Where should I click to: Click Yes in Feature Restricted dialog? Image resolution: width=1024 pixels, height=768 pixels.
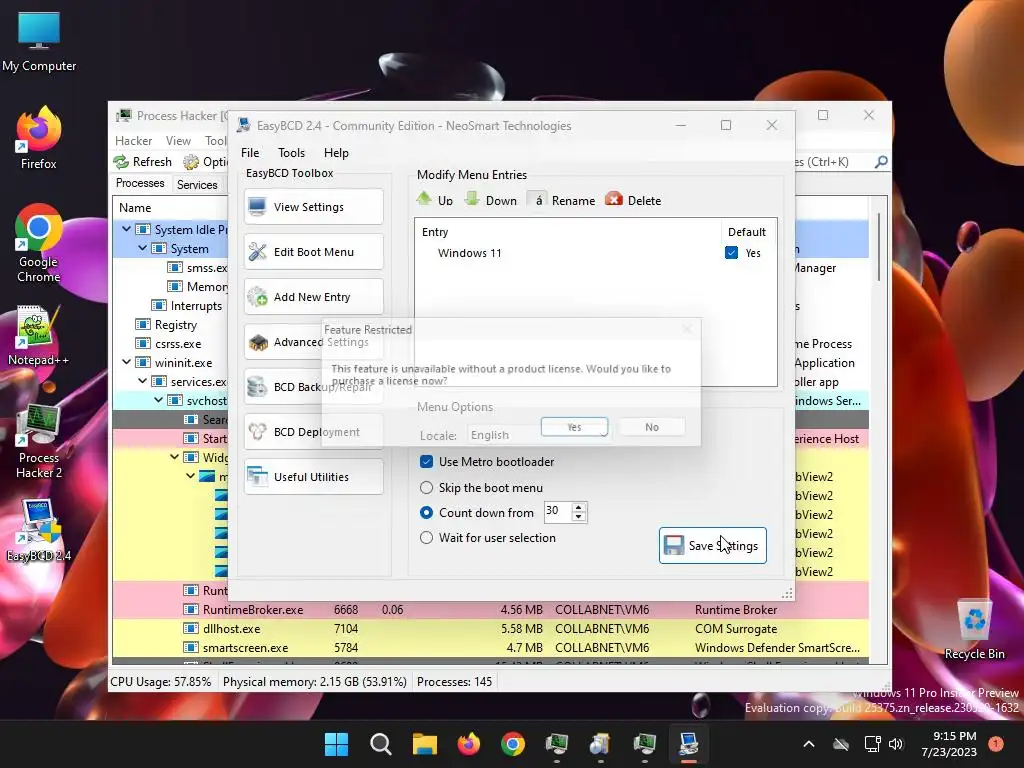(x=574, y=427)
